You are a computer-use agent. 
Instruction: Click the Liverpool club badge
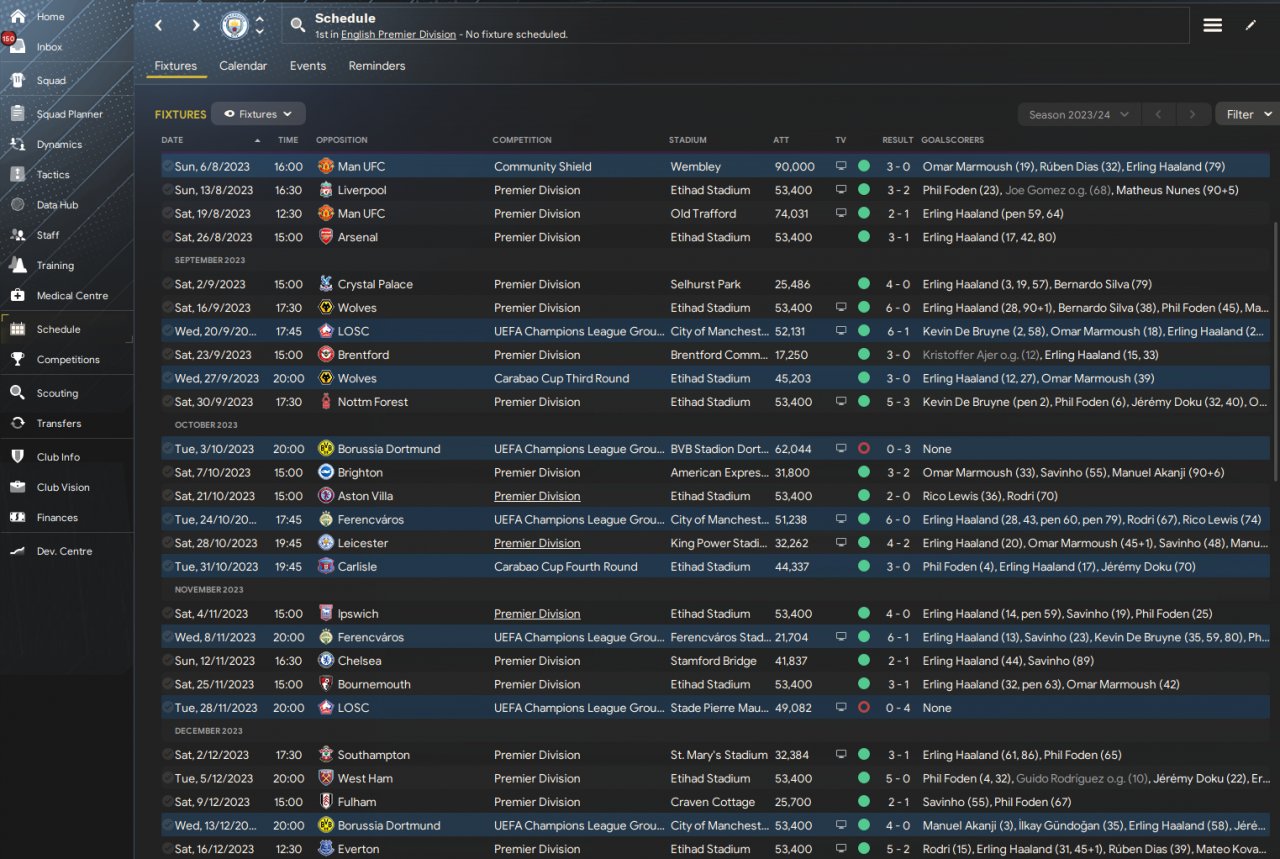(325, 190)
